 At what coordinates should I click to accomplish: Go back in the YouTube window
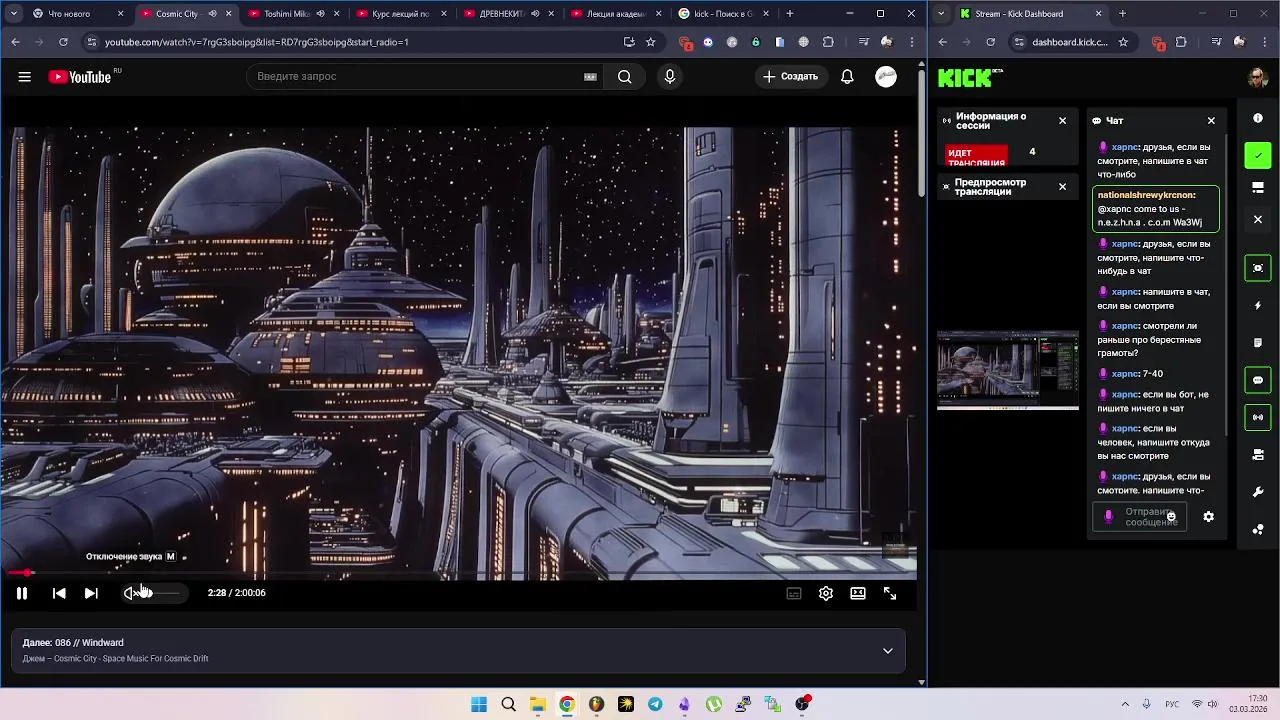pos(15,42)
